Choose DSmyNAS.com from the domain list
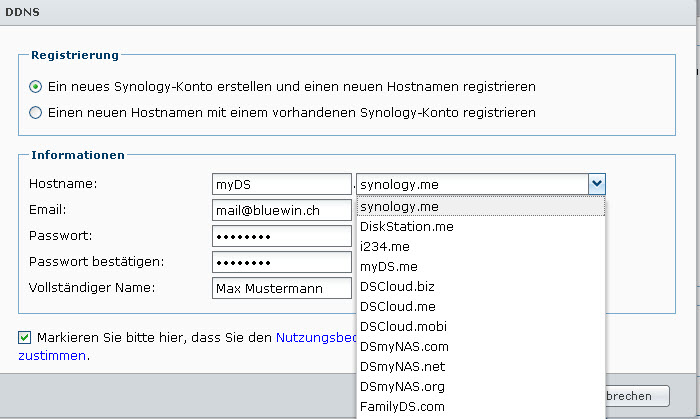 pyautogui.click(x=481, y=347)
